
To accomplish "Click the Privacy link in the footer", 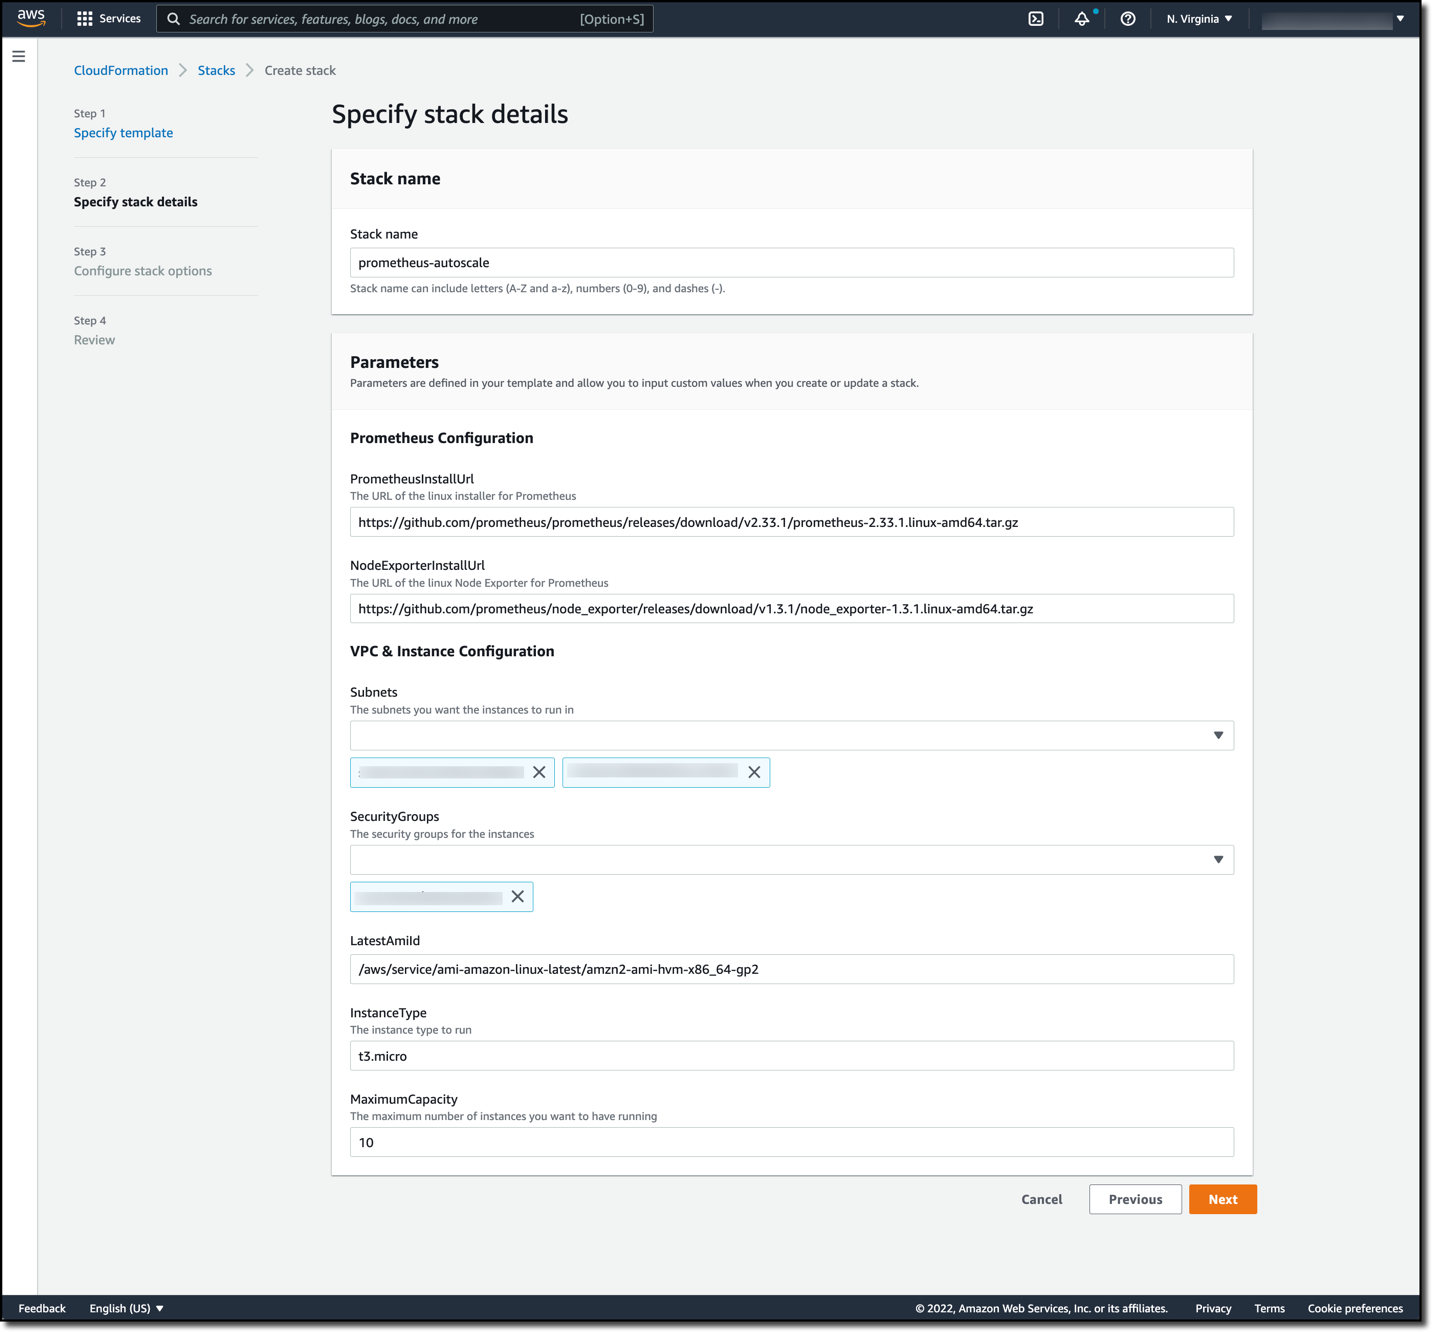I will (1212, 1308).
